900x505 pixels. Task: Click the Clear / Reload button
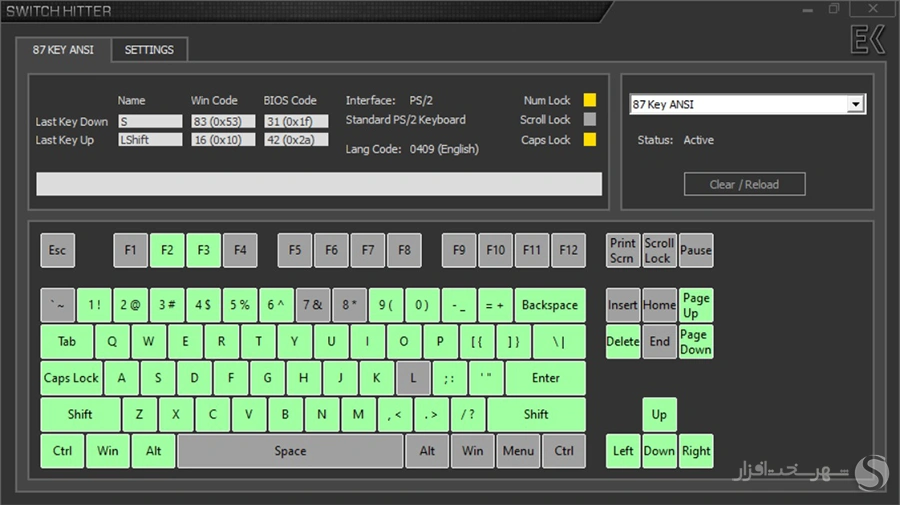tap(744, 184)
